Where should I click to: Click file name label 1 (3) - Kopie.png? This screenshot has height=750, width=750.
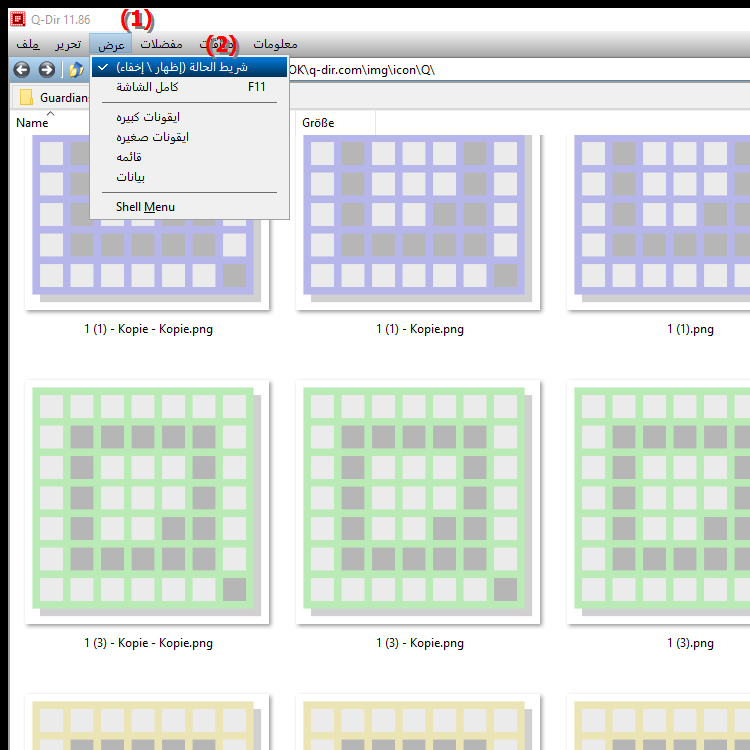(x=419, y=643)
